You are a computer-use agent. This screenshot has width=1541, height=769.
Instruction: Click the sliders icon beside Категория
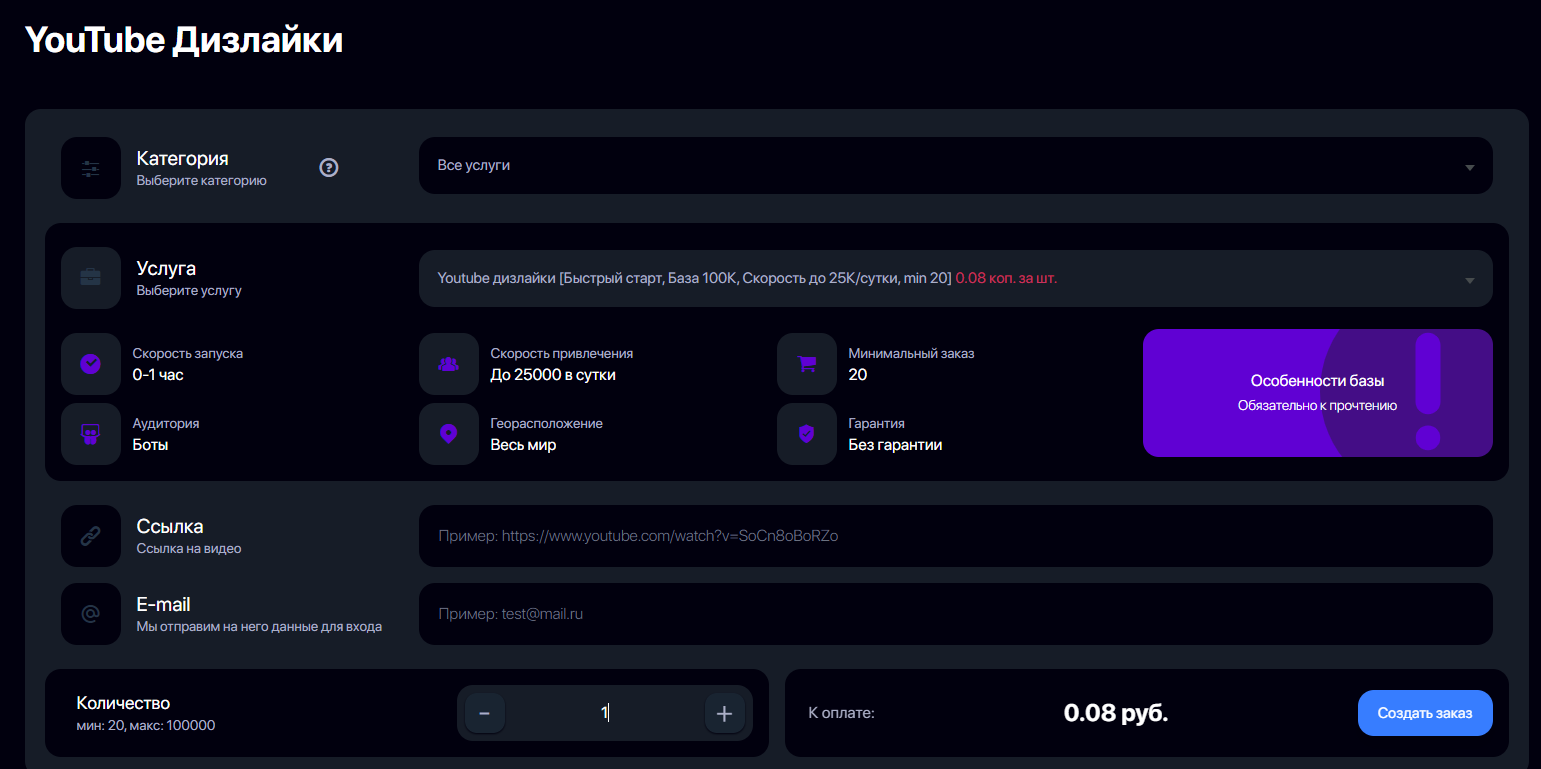click(x=91, y=168)
